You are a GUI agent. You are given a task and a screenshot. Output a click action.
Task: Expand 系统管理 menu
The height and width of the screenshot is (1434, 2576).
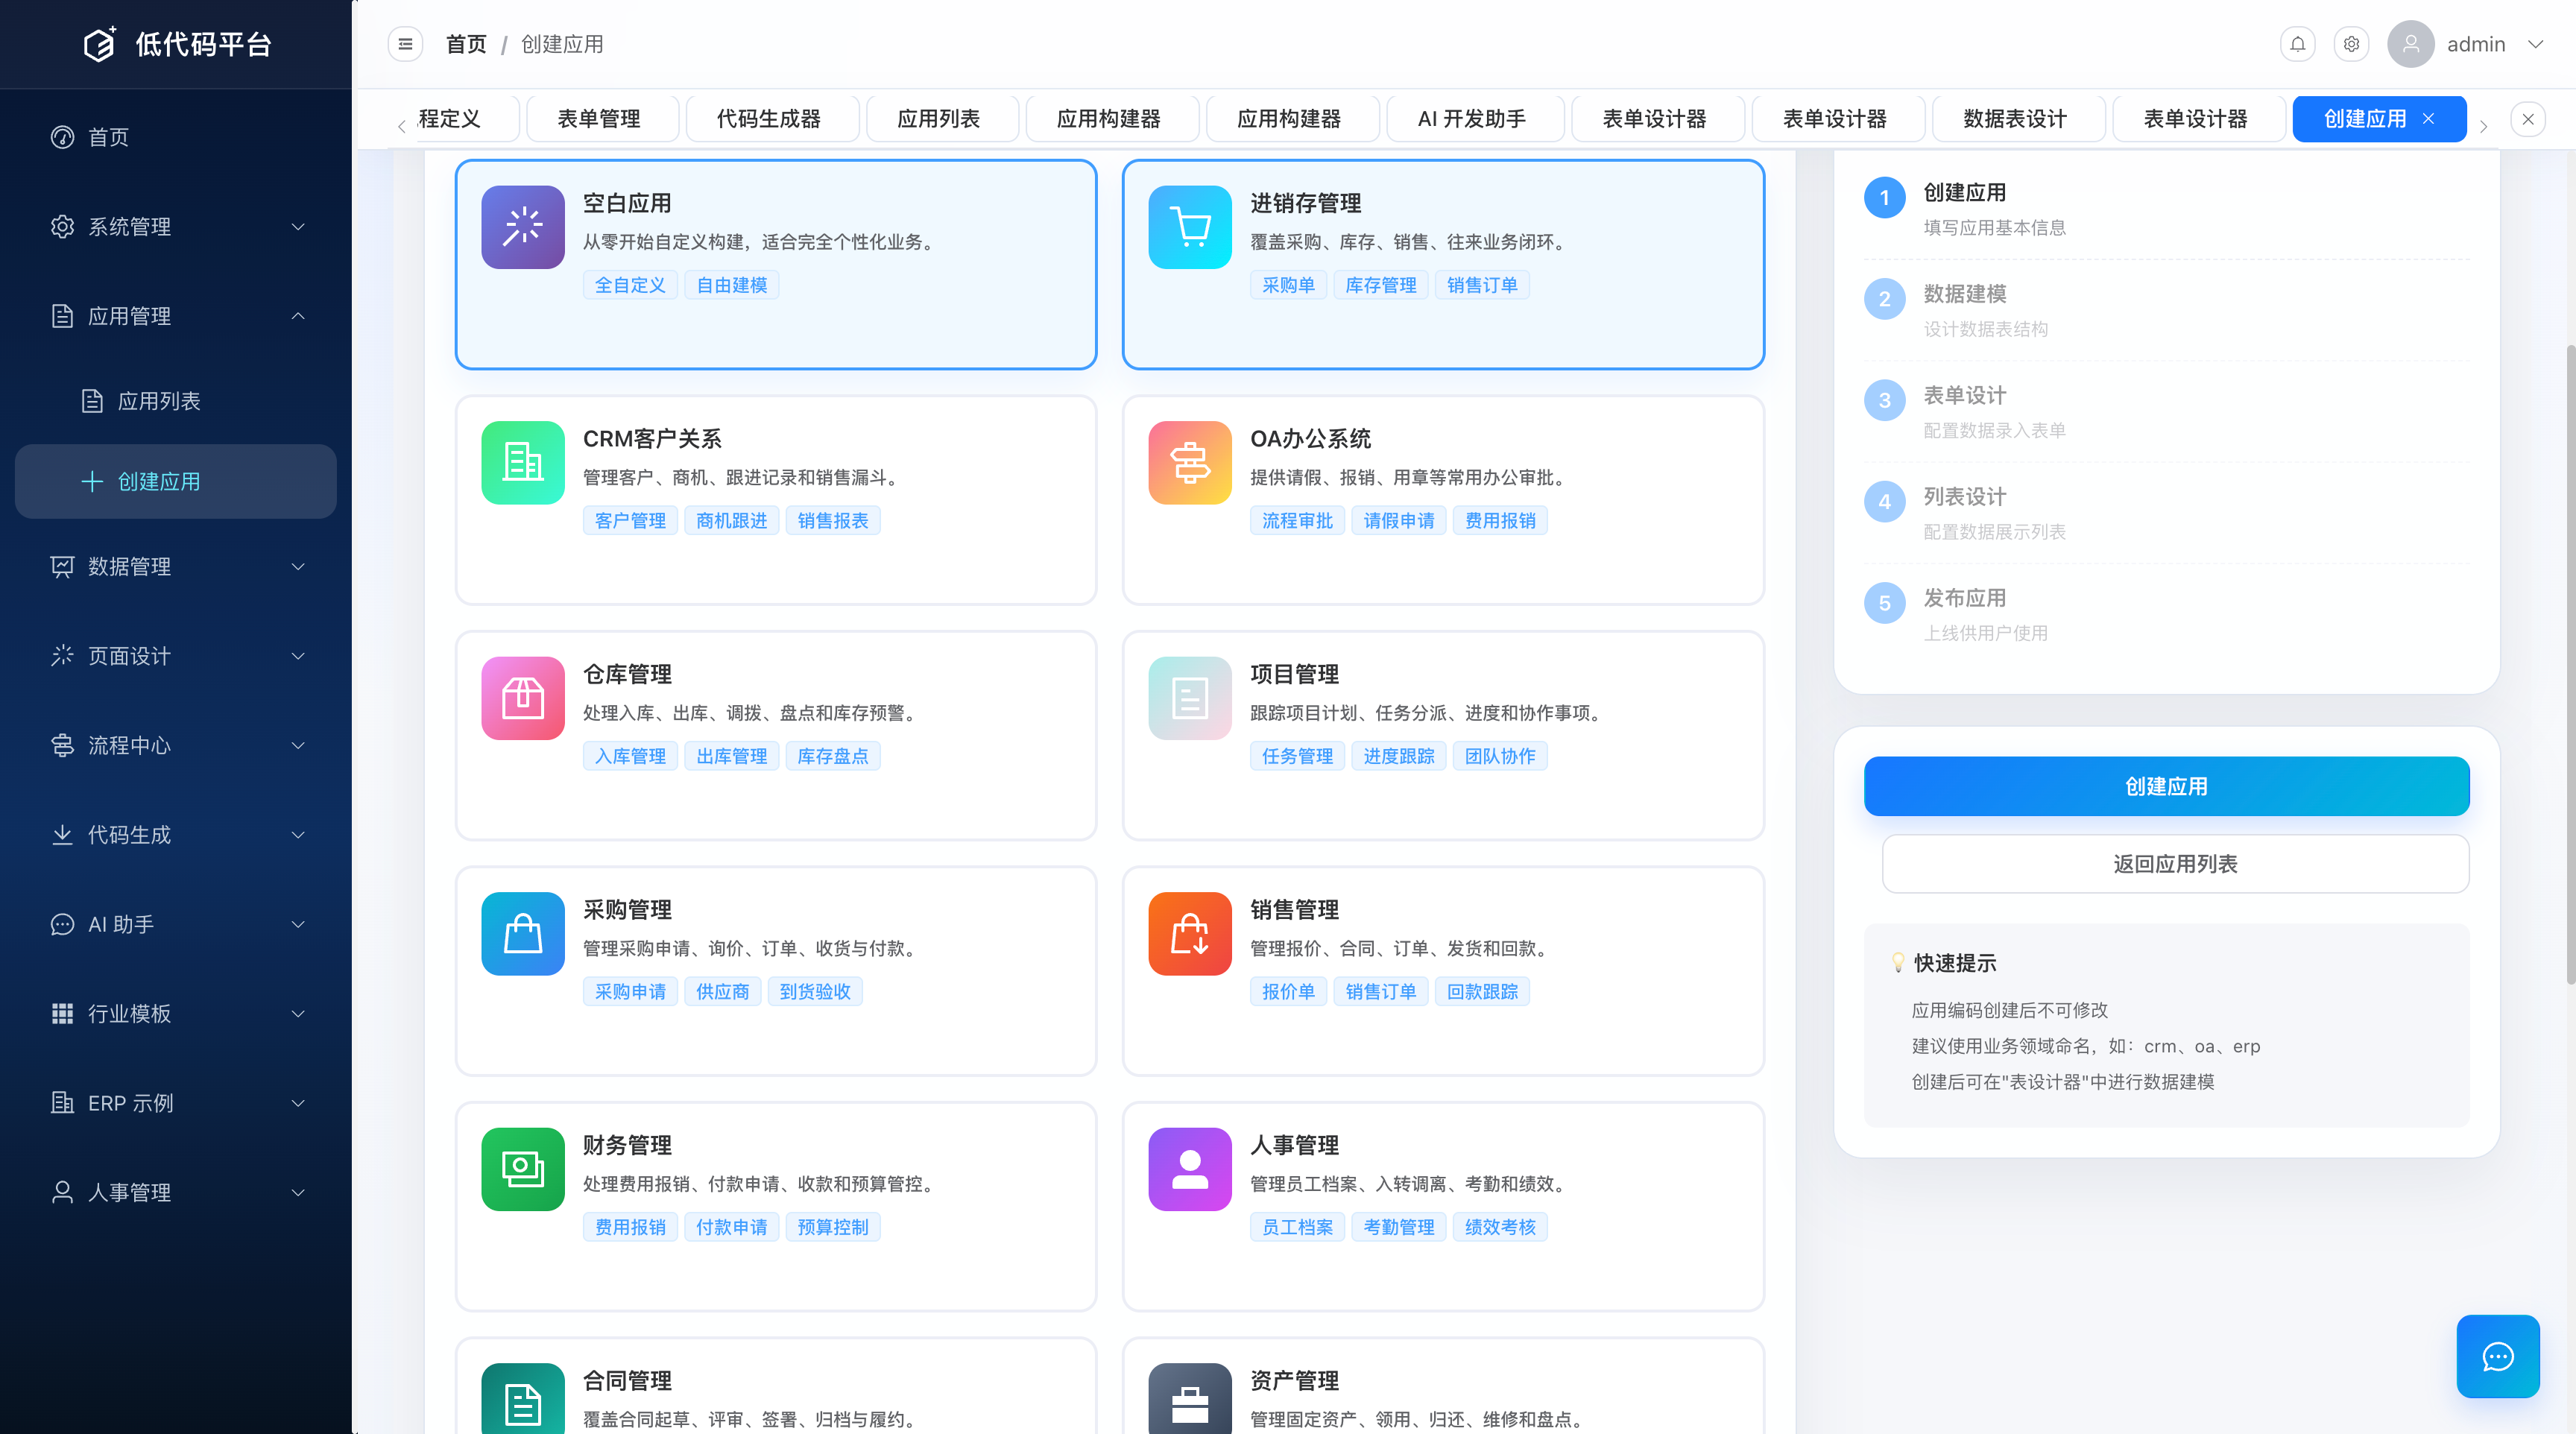[x=176, y=227]
